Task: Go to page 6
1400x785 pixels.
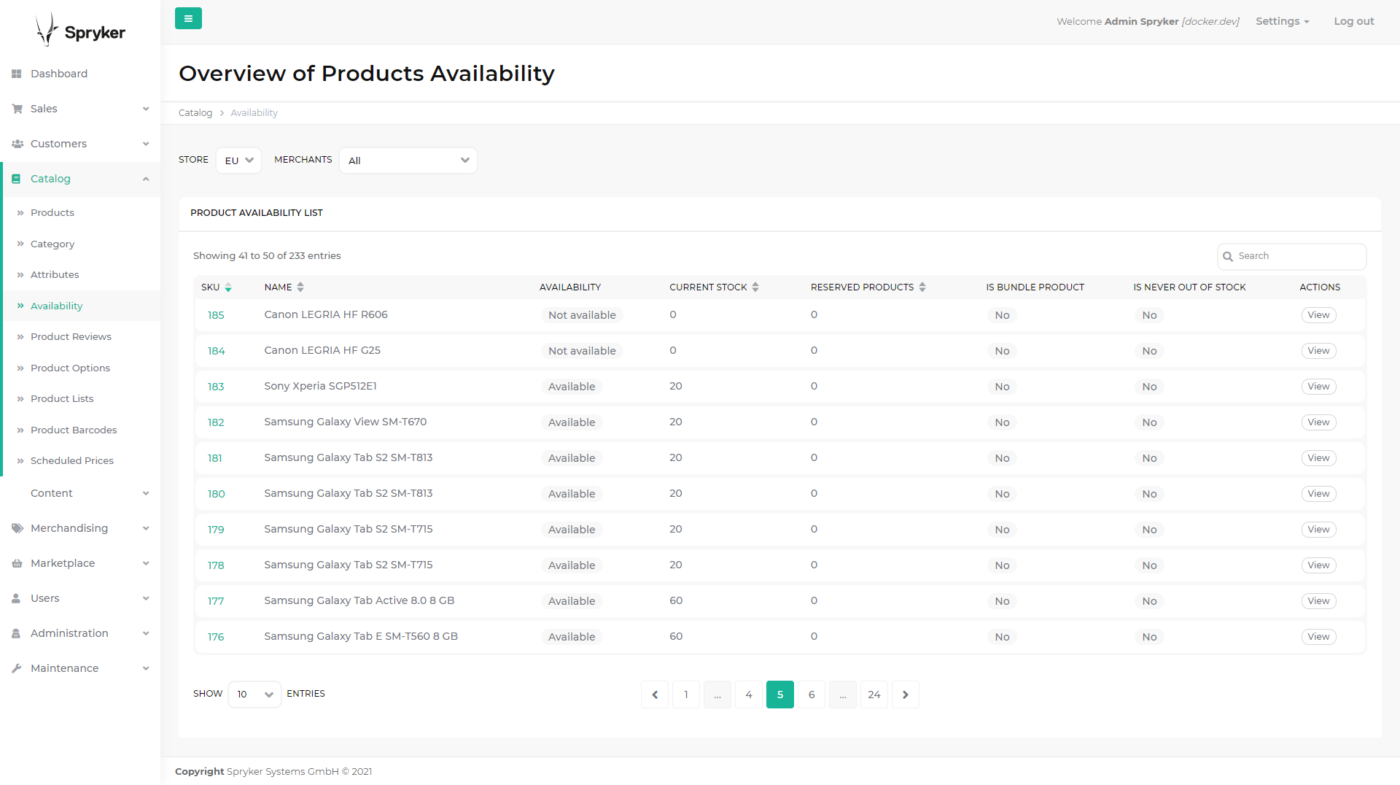Action: click(811, 695)
